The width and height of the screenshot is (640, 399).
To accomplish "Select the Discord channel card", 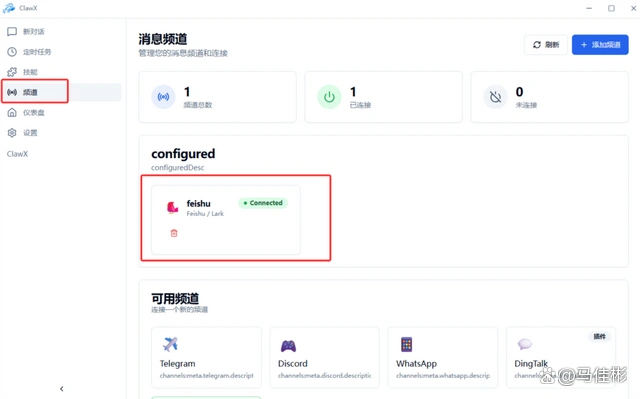I will click(x=324, y=357).
